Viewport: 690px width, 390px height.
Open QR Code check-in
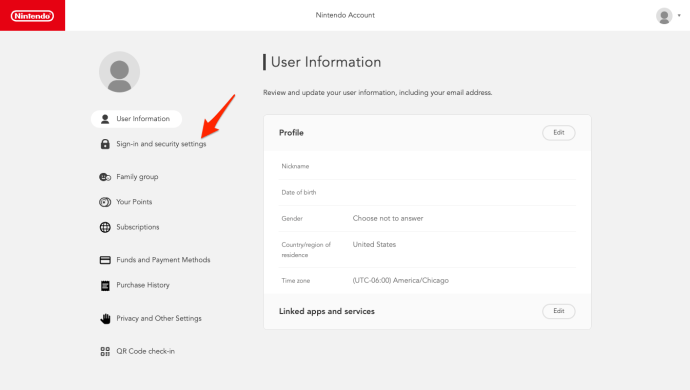coord(145,351)
